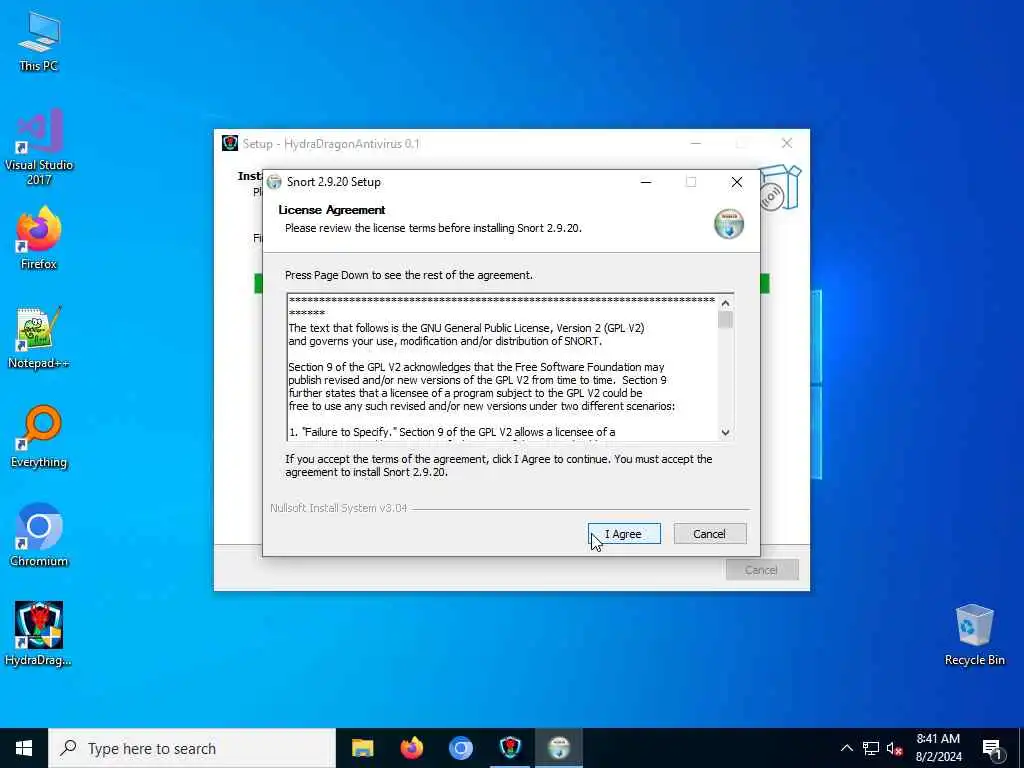
Task: Click the taskbar search box
Action: tap(192, 748)
